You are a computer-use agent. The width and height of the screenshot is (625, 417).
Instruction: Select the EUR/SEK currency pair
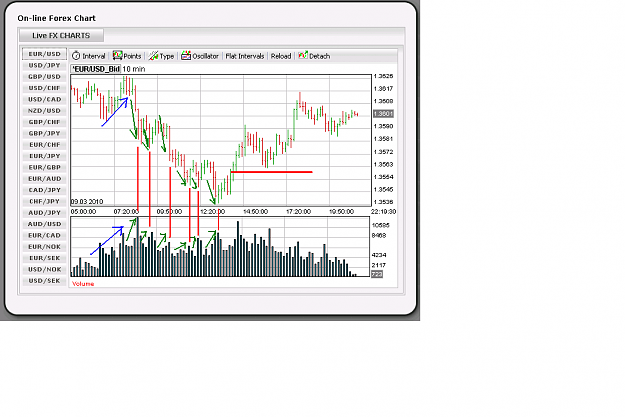click(x=45, y=258)
